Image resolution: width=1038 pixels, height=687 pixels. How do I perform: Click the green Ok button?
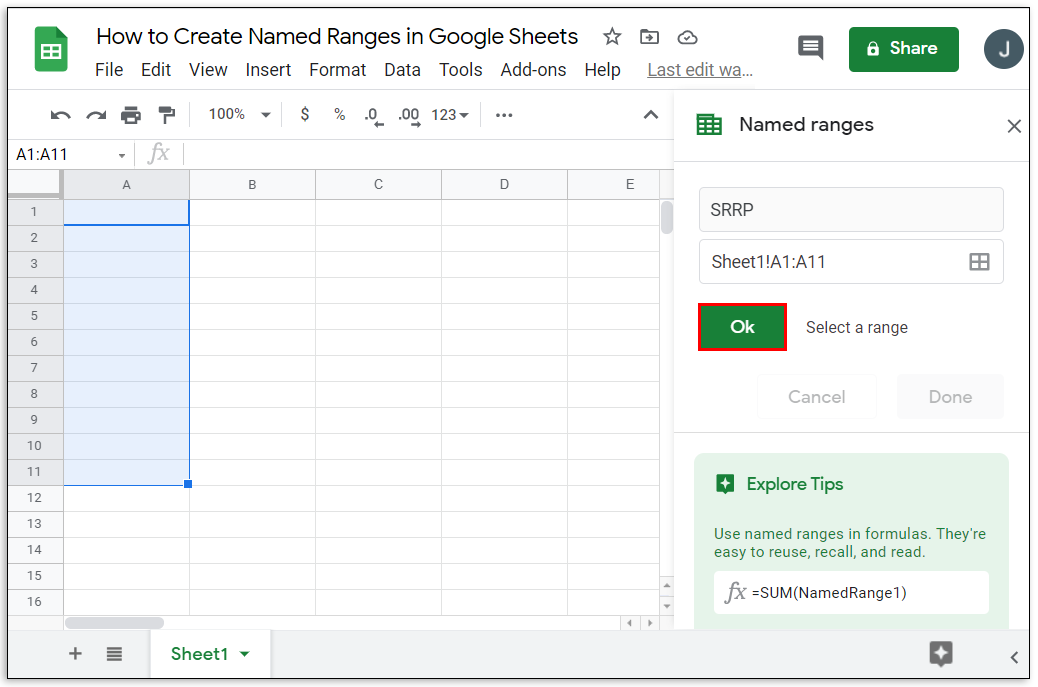[742, 327]
